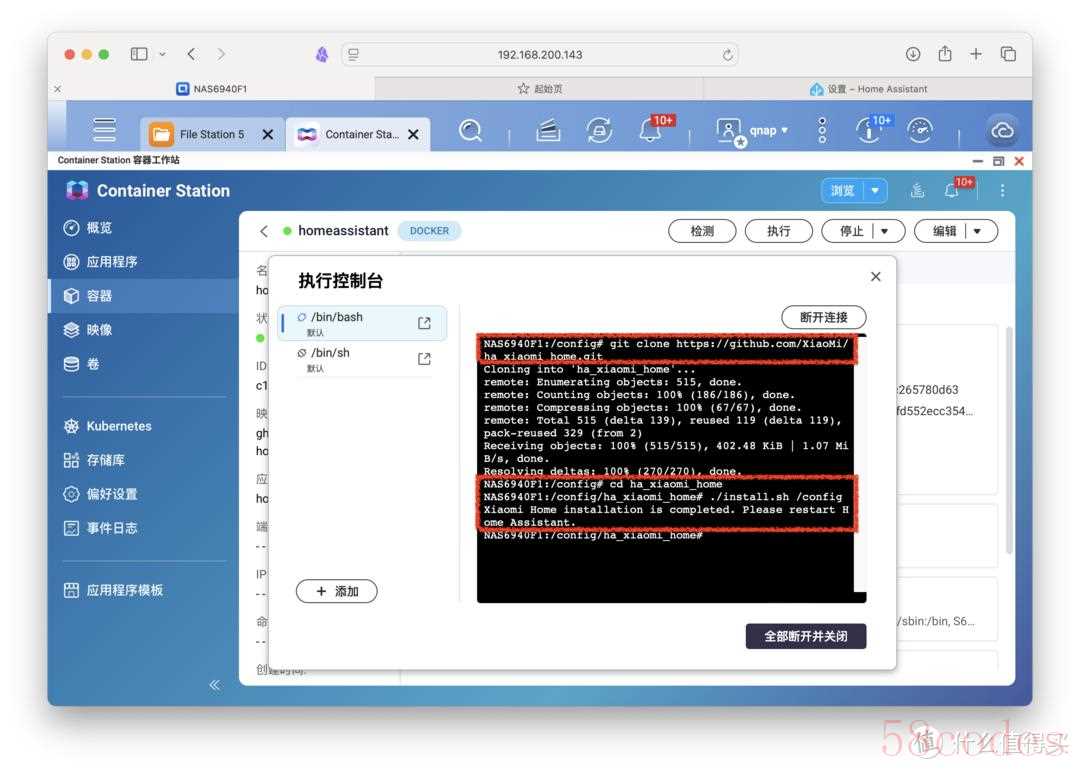Open the QTS event notifications bell
1080x769 pixels.
[652, 129]
